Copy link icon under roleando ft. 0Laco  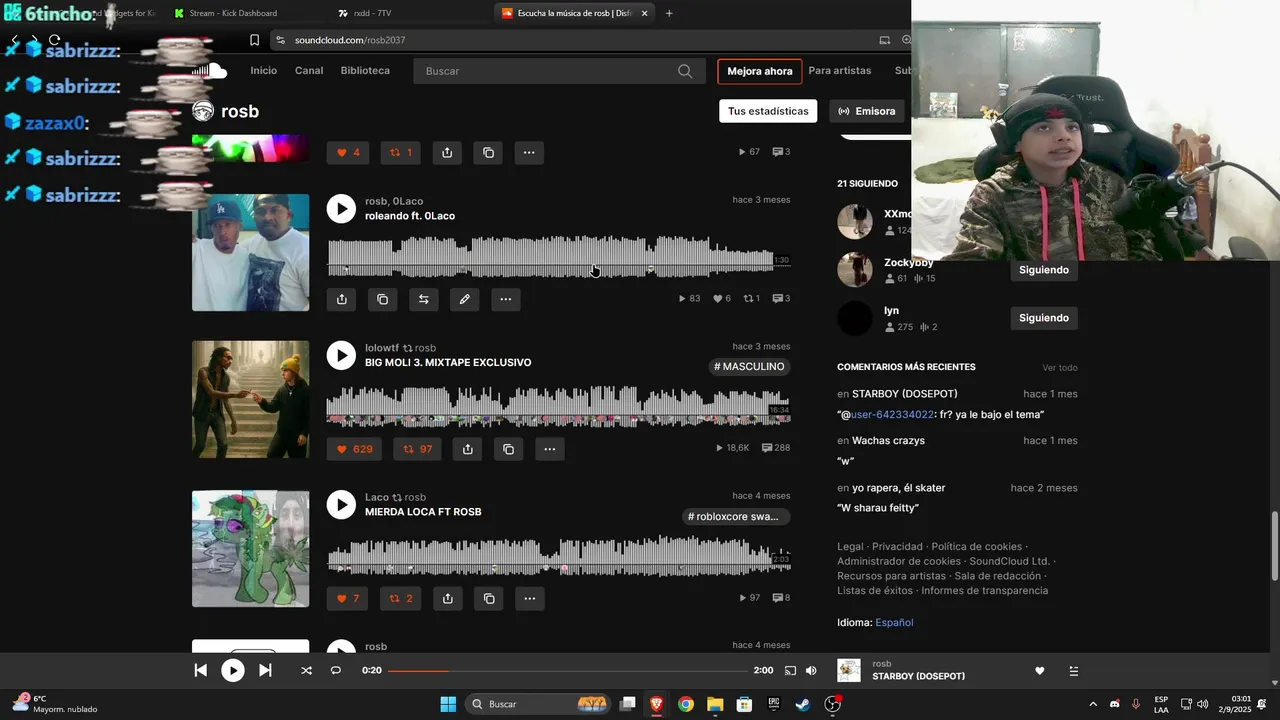[383, 299]
